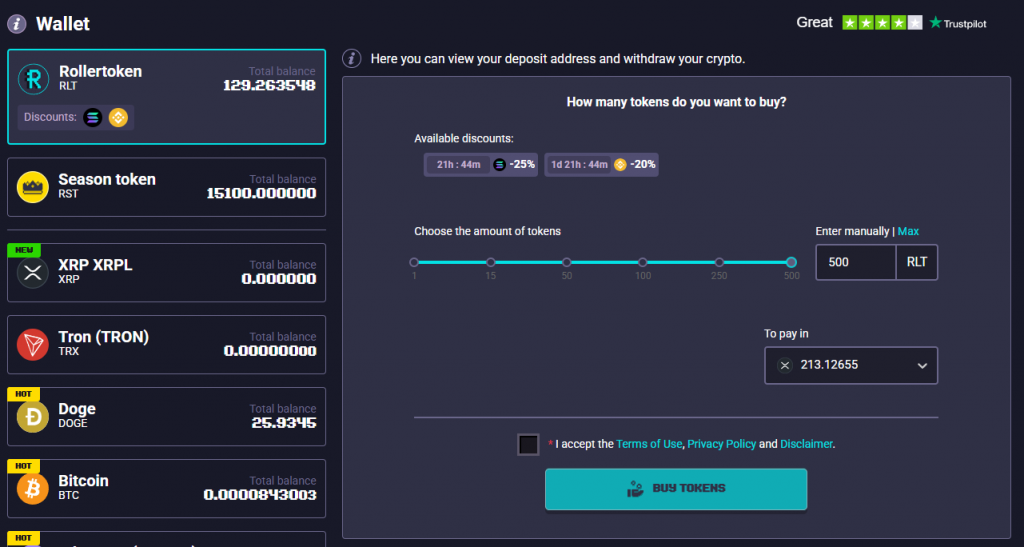This screenshot has height=547, width=1024.
Task: Click the XRP balance 0.000000
Action: point(279,279)
